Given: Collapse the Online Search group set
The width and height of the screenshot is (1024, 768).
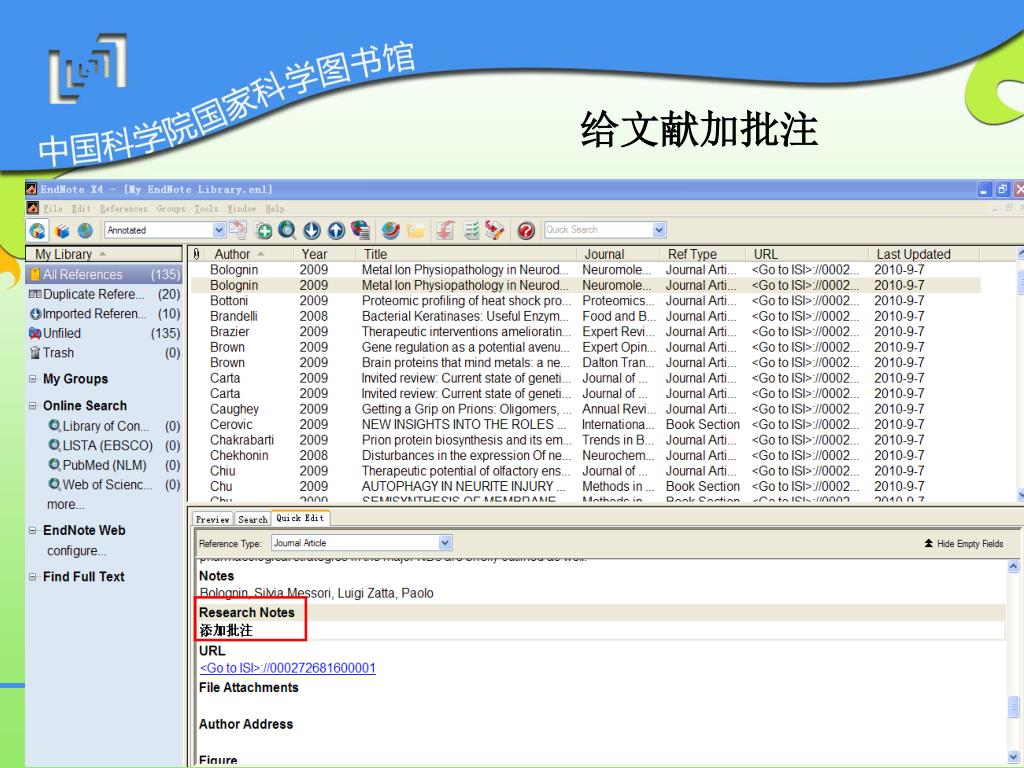Looking at the screenshot, I should 33,406.
